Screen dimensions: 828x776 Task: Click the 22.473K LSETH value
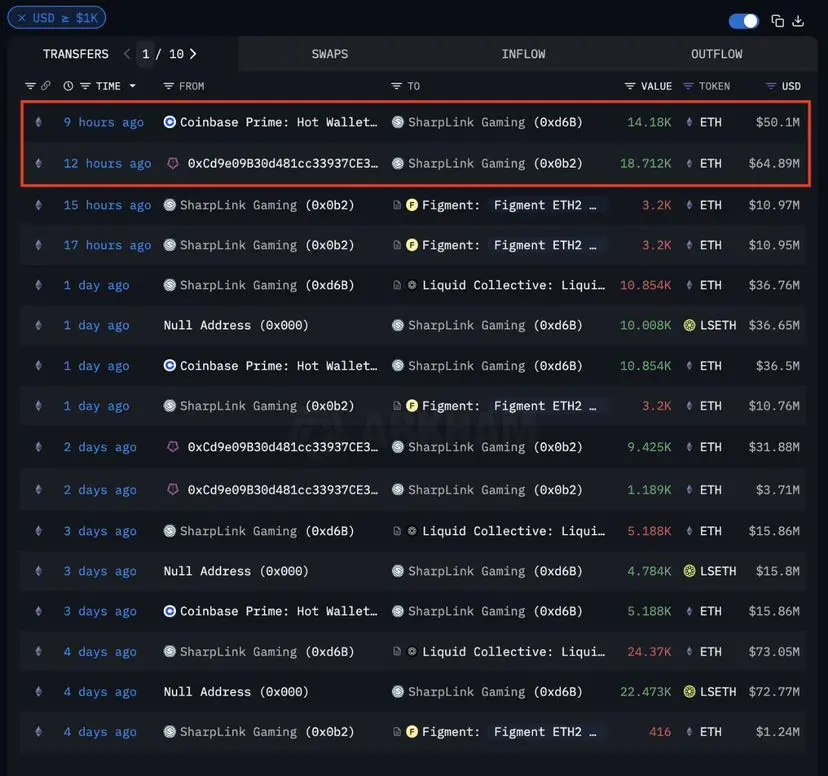point(645,692)
